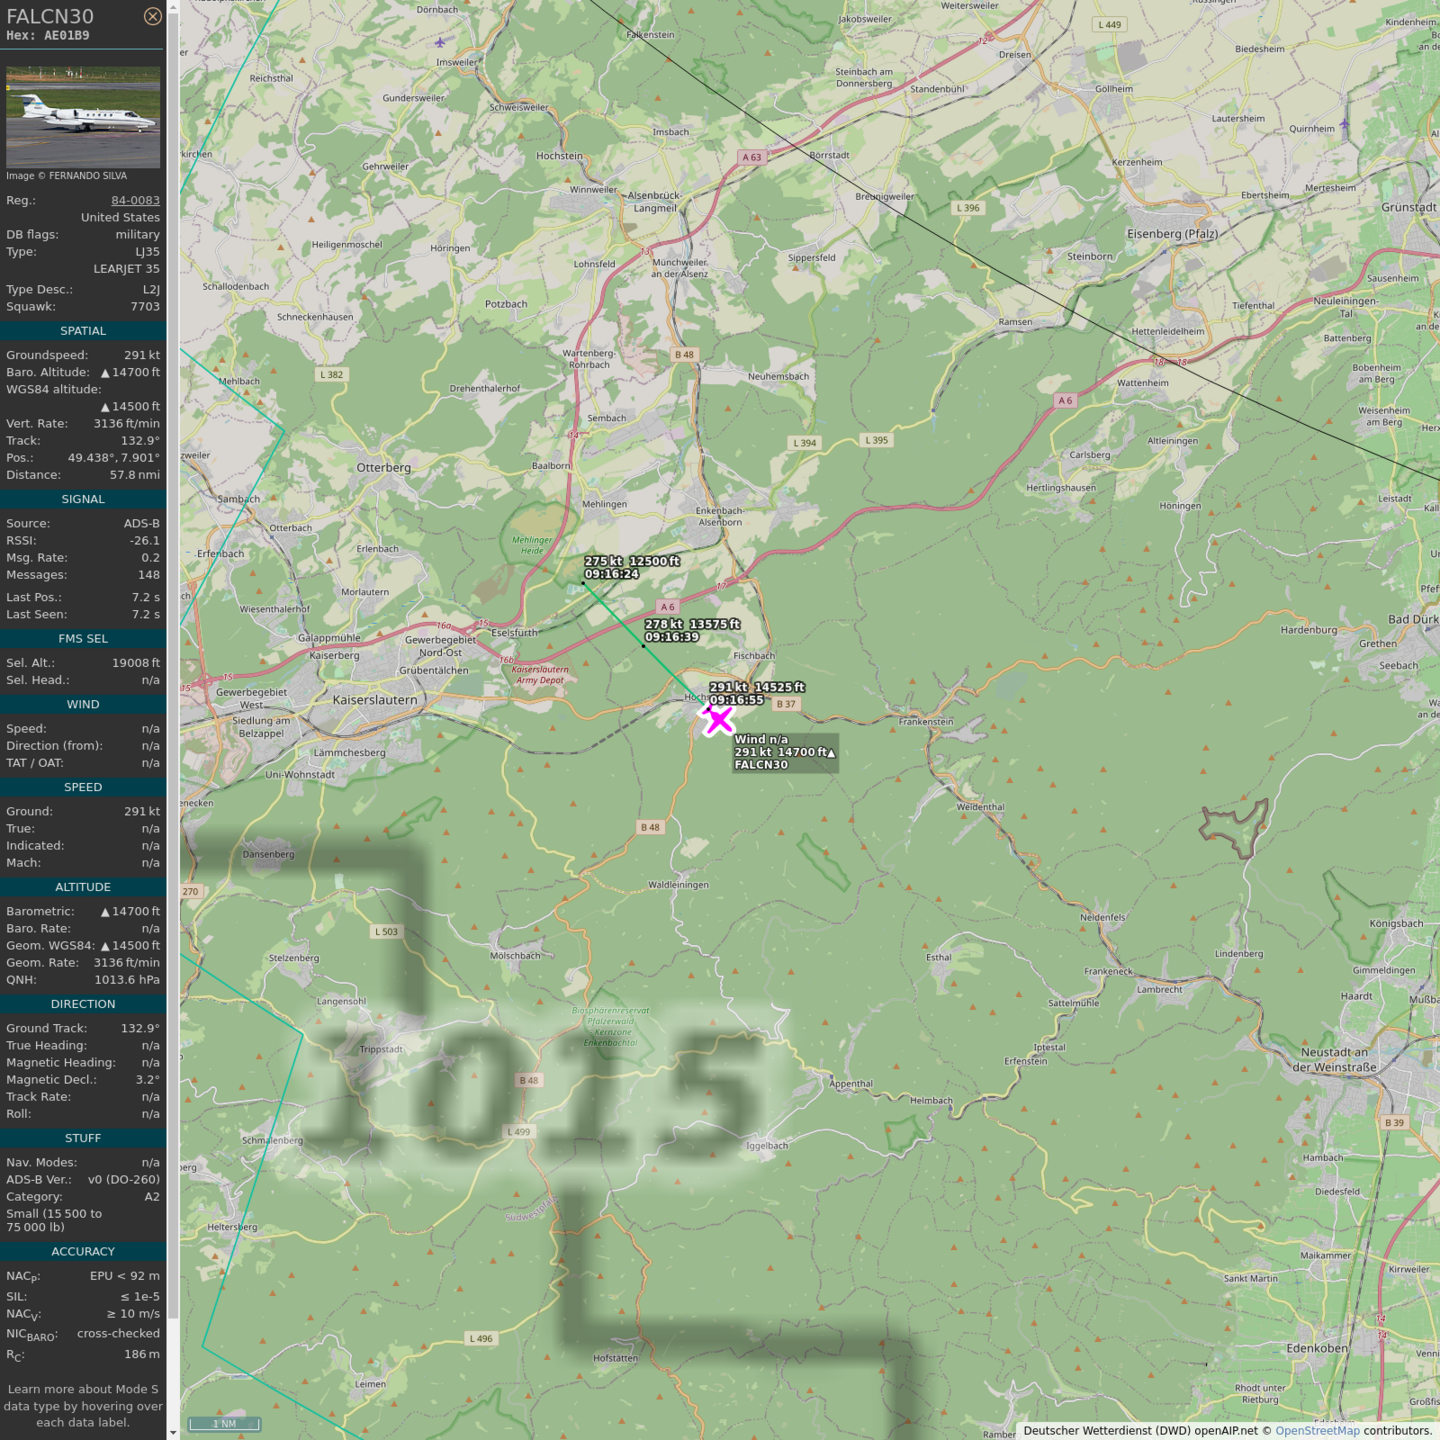Click the B 37 road shield

786,704
